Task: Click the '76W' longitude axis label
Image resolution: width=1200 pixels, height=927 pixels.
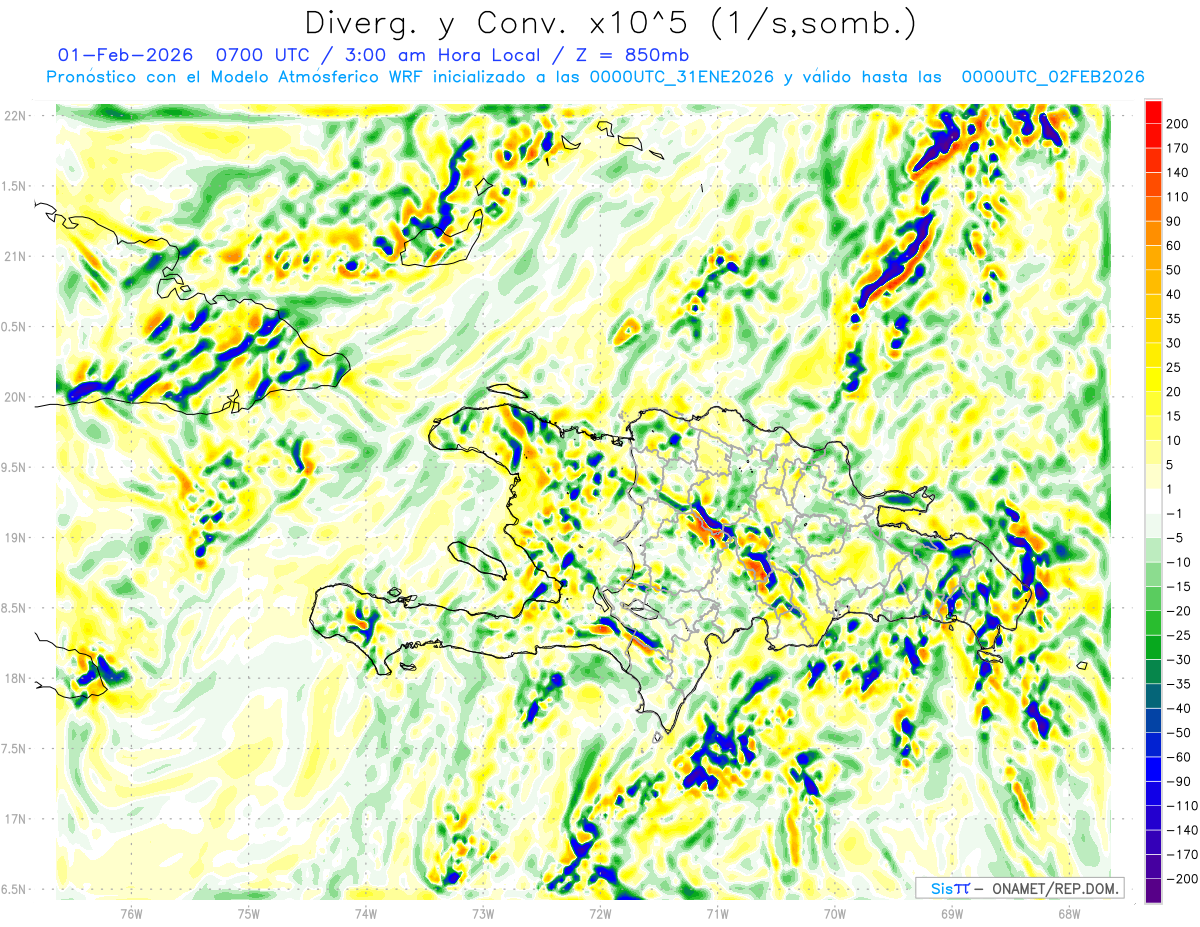Action: 131,914
